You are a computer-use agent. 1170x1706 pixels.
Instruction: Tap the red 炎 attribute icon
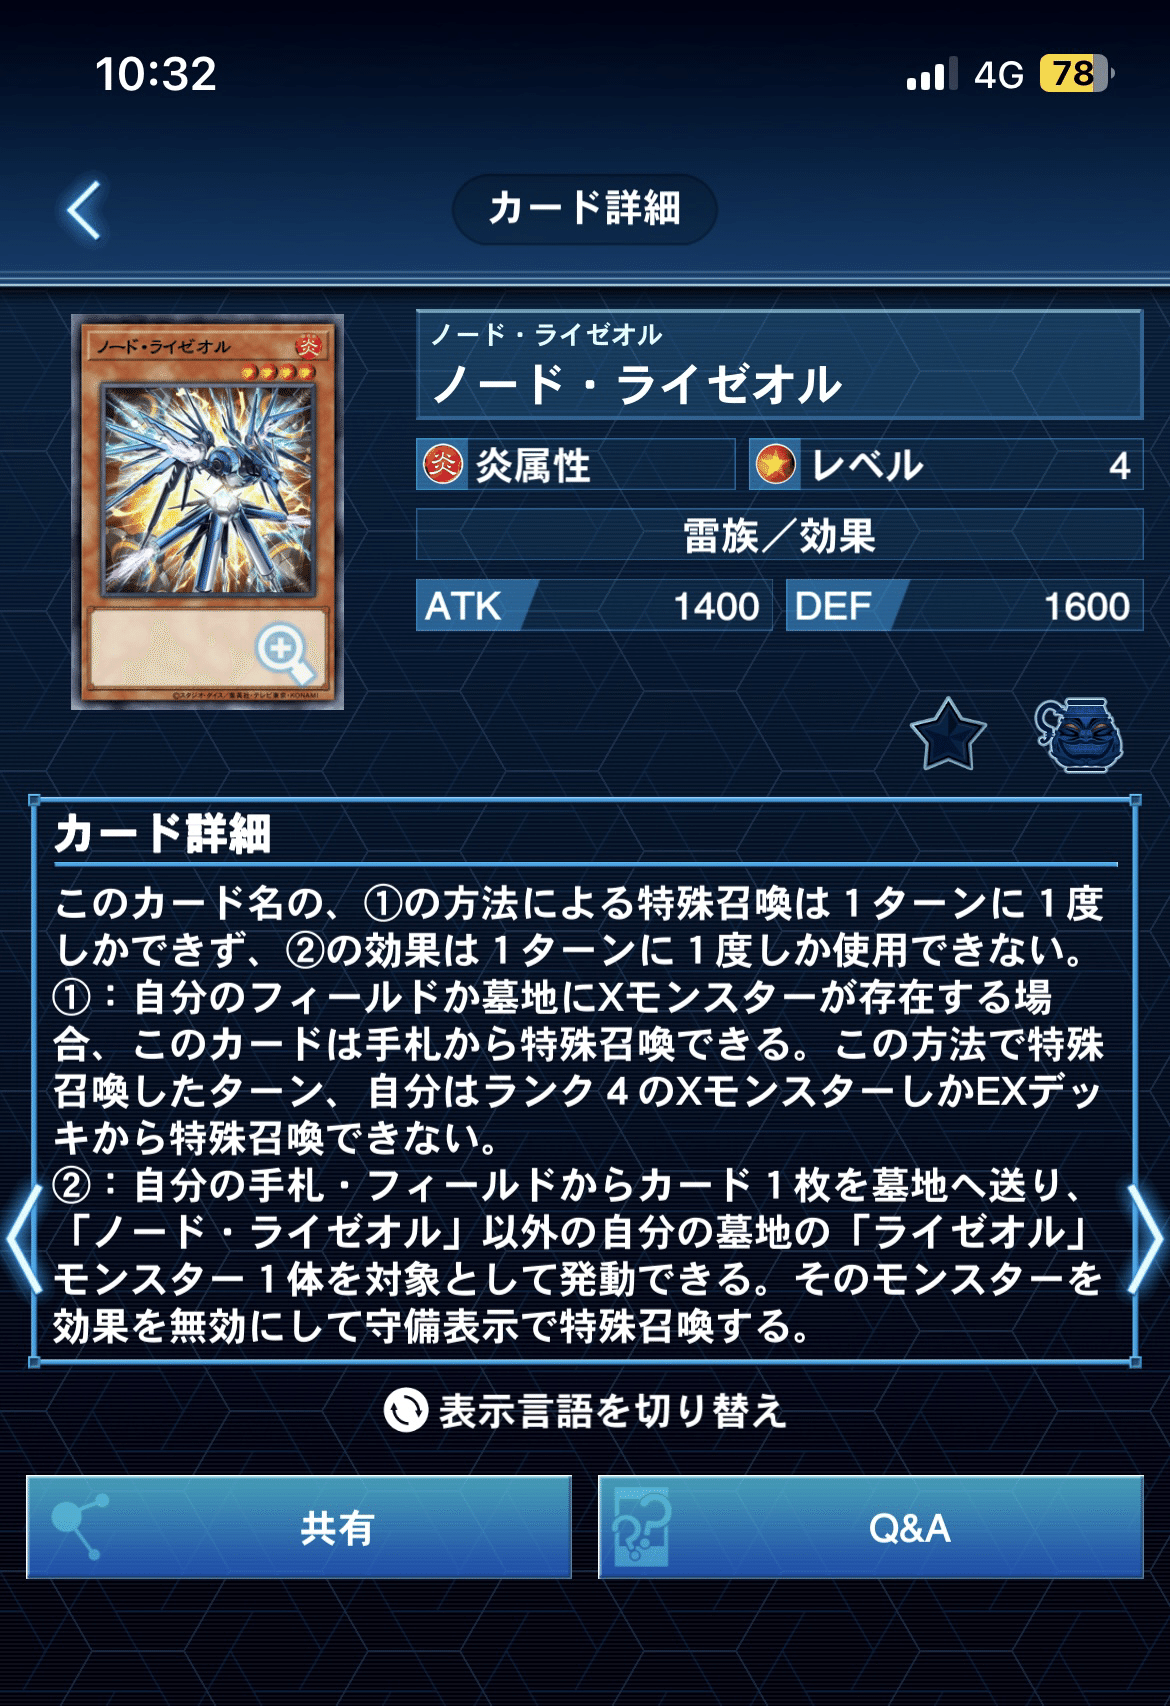coord(442,465)
